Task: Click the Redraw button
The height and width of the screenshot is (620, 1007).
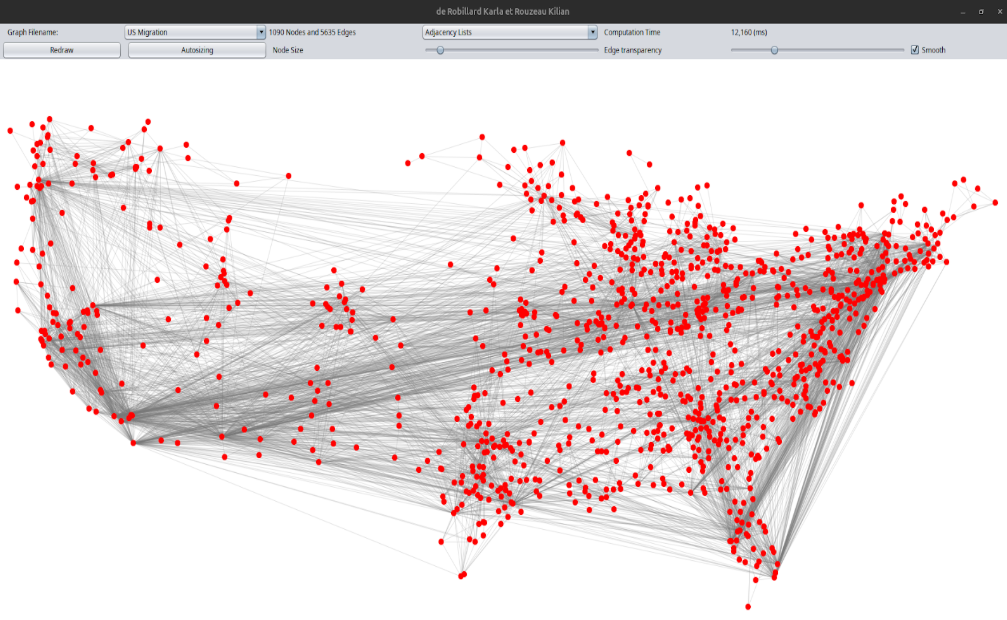Action: (x=62, y=50)
